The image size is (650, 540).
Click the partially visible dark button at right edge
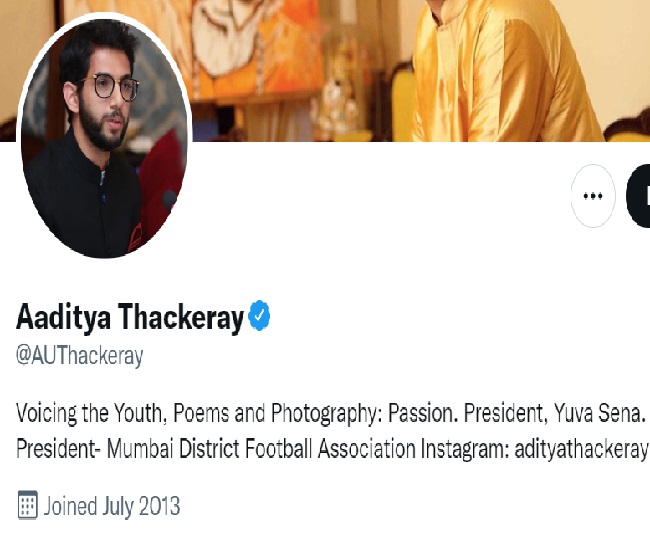click(638, 195)
